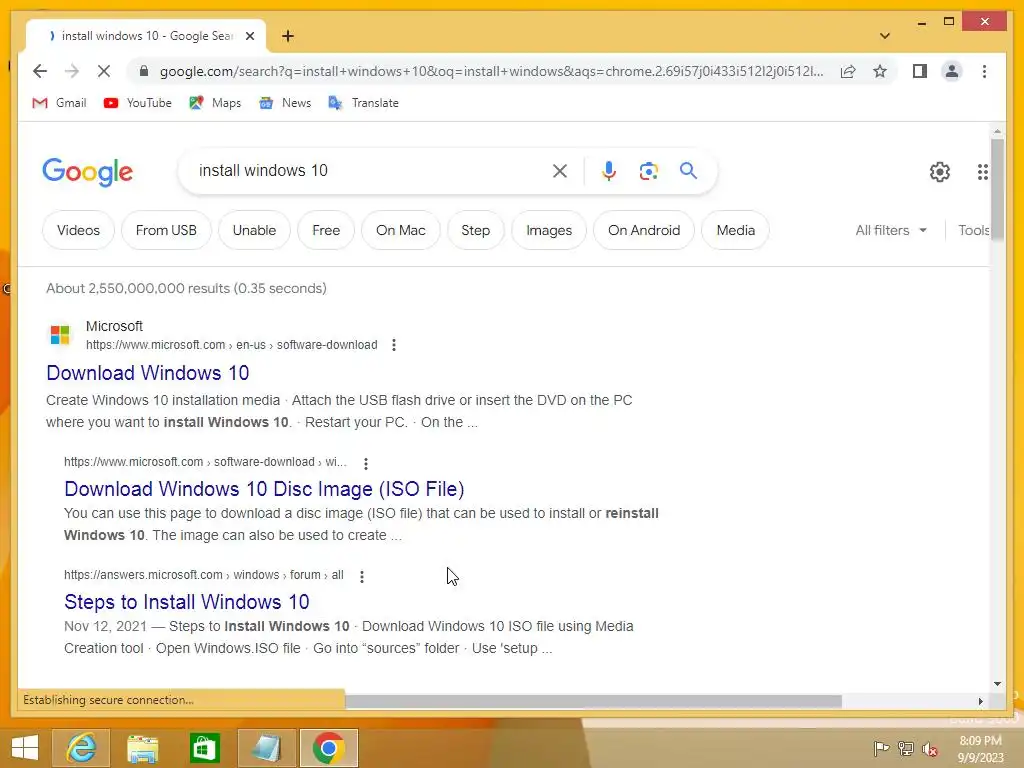
Task: Open File Explorer from taskbar
Action: pyautogui.click(x=142, y=748)
